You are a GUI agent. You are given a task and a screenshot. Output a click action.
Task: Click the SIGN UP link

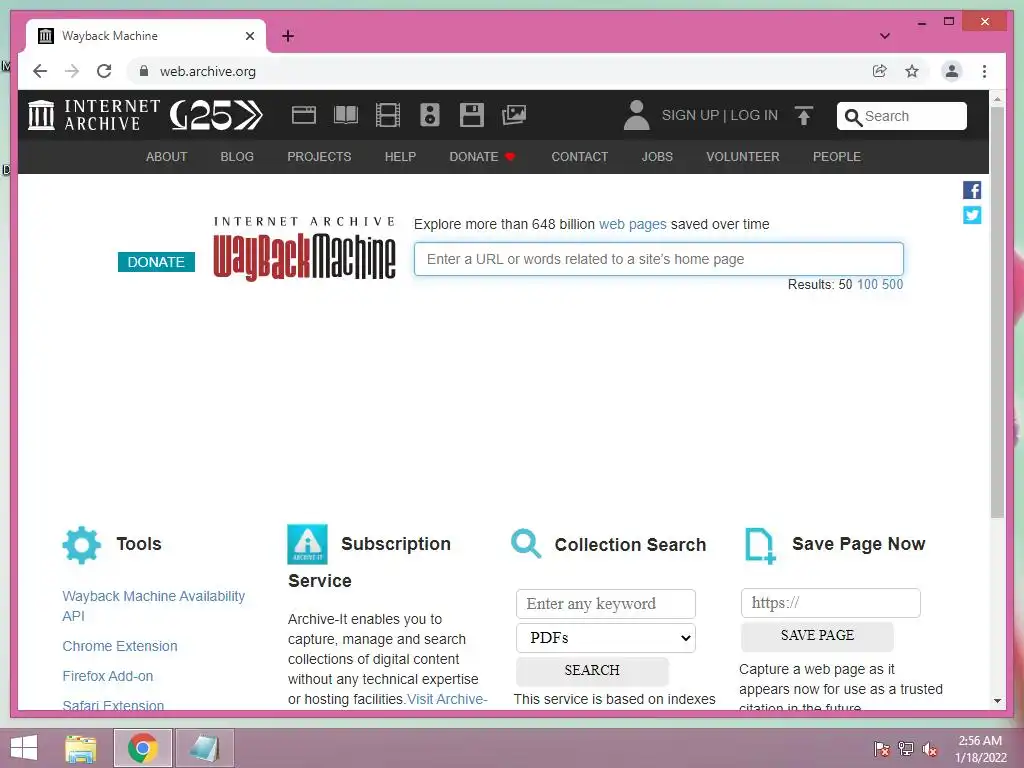(690, 116)
